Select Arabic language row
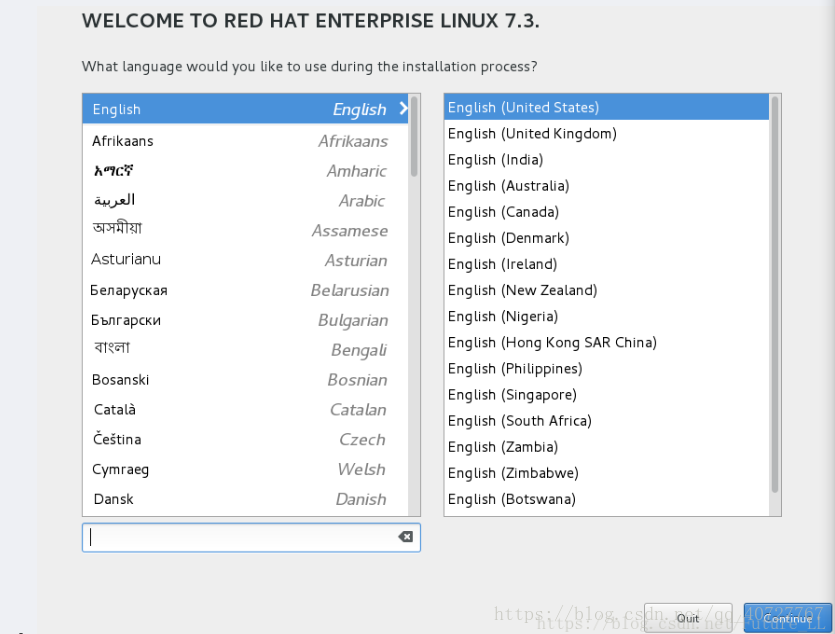Screen dimensions: 835x634 (245, 201)
